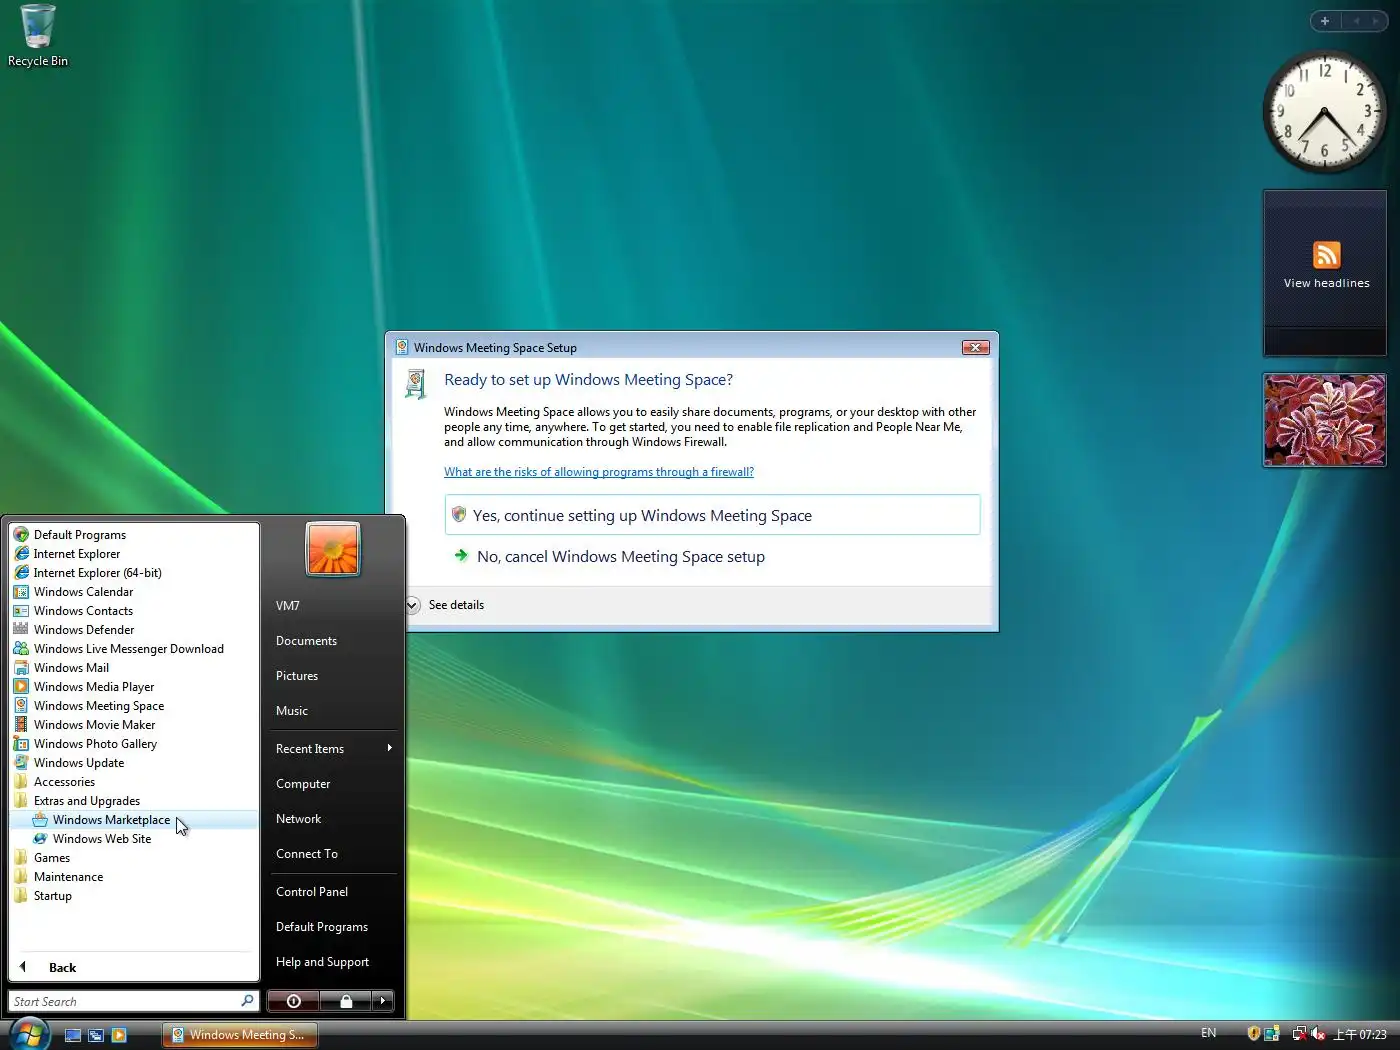Viewport: 1400px width, 1050px height.
Task: Open Pictures from Start menu
Action: (x=332, y=676)
